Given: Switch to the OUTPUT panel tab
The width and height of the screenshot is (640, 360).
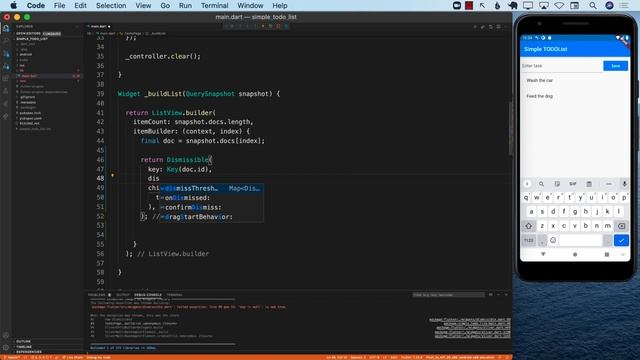Looking at the screenshot, I should click(122, 295).
